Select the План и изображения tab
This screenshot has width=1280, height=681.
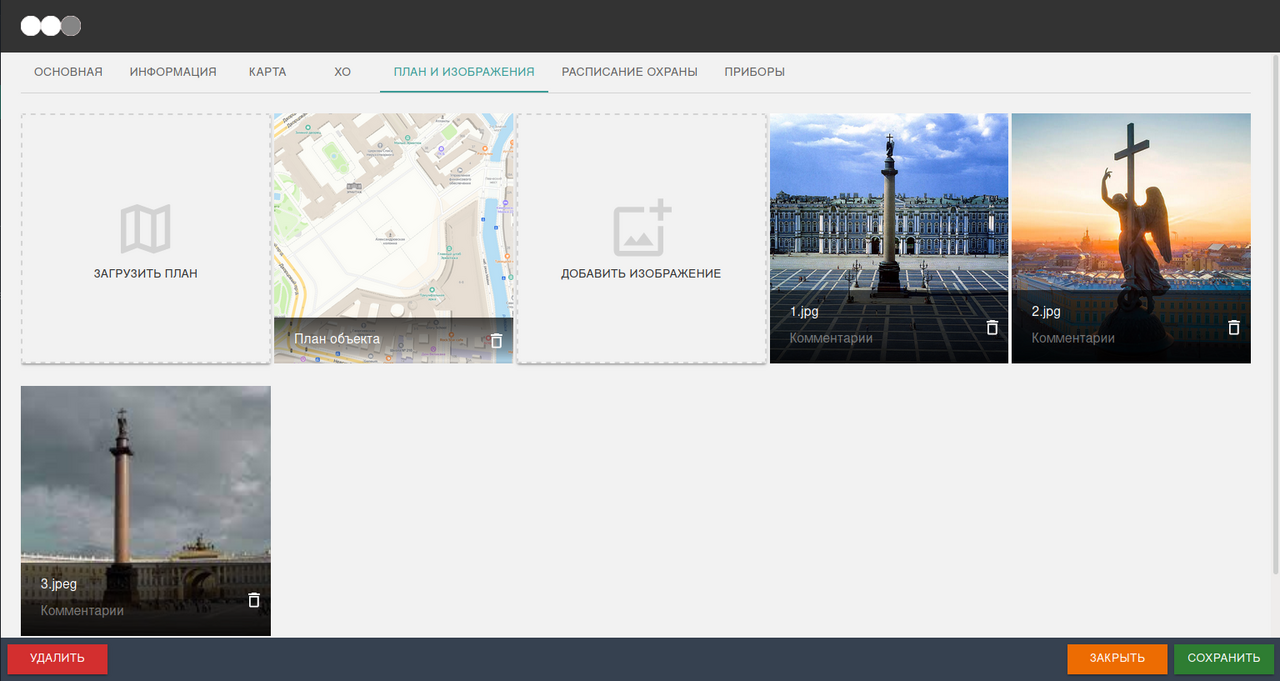[x=464, y=72]
